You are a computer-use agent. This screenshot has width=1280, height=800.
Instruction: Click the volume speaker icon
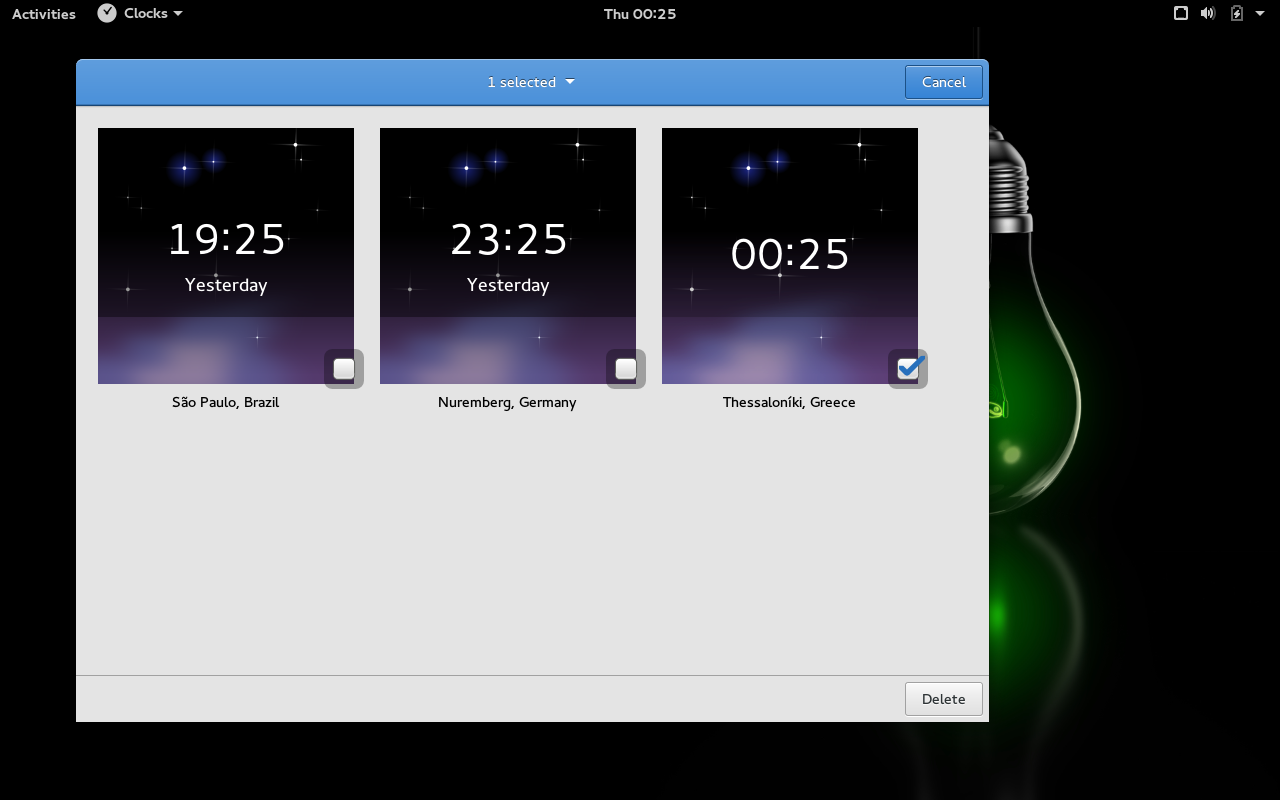[x=1208, y=13]
